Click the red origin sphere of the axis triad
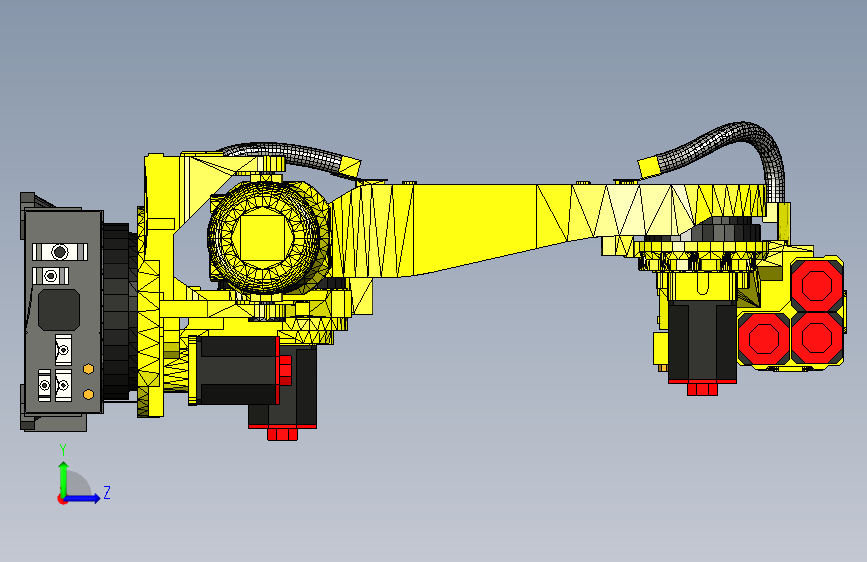 (62, 499)
